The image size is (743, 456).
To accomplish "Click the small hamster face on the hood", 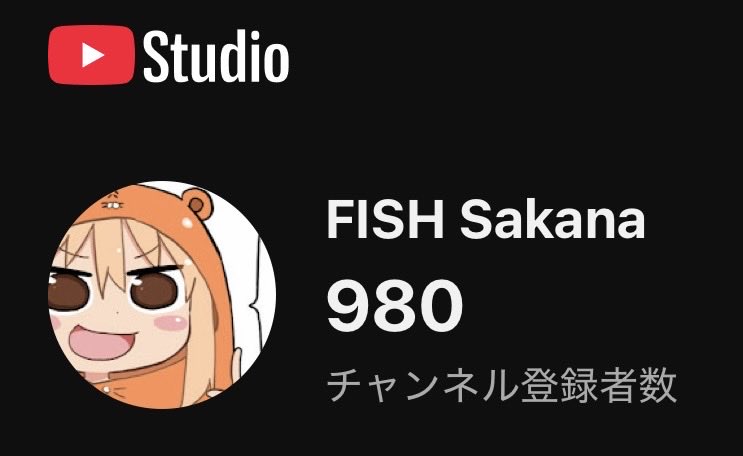I will [112, 200].
